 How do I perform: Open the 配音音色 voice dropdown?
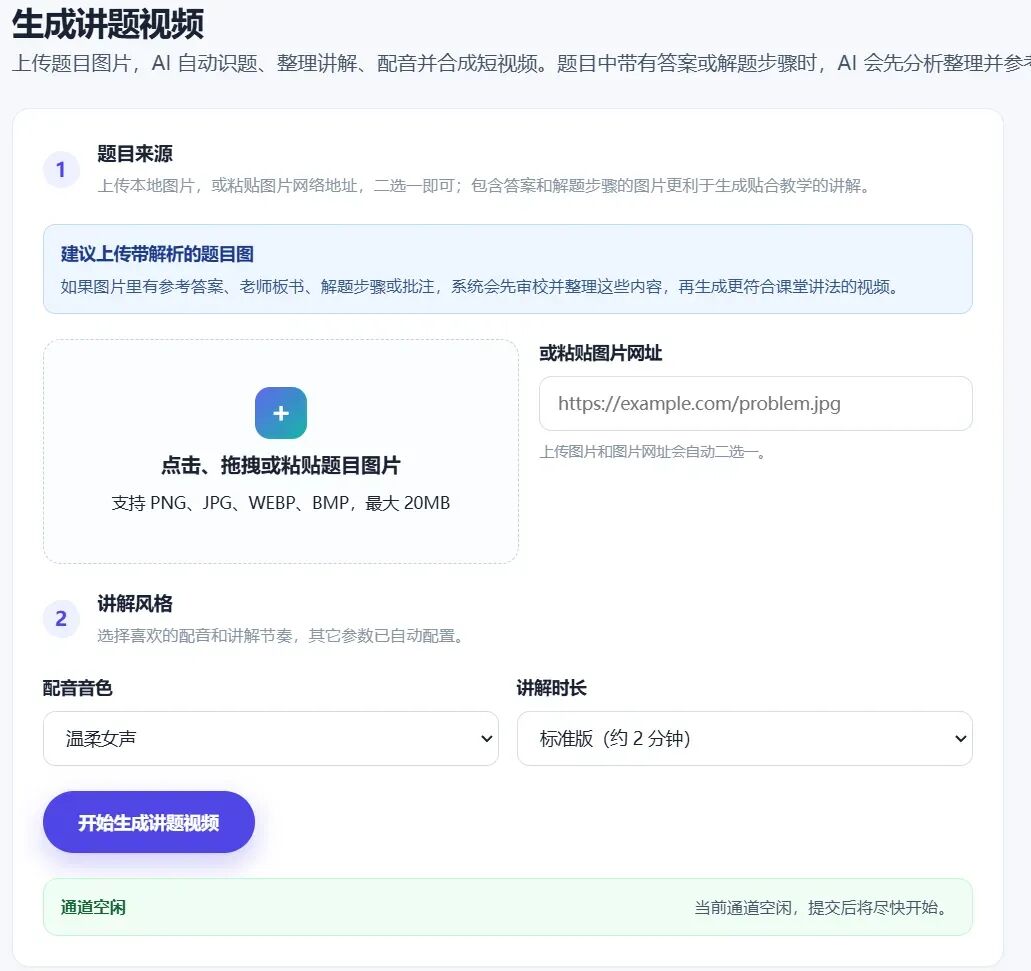(x=271, y=738)
